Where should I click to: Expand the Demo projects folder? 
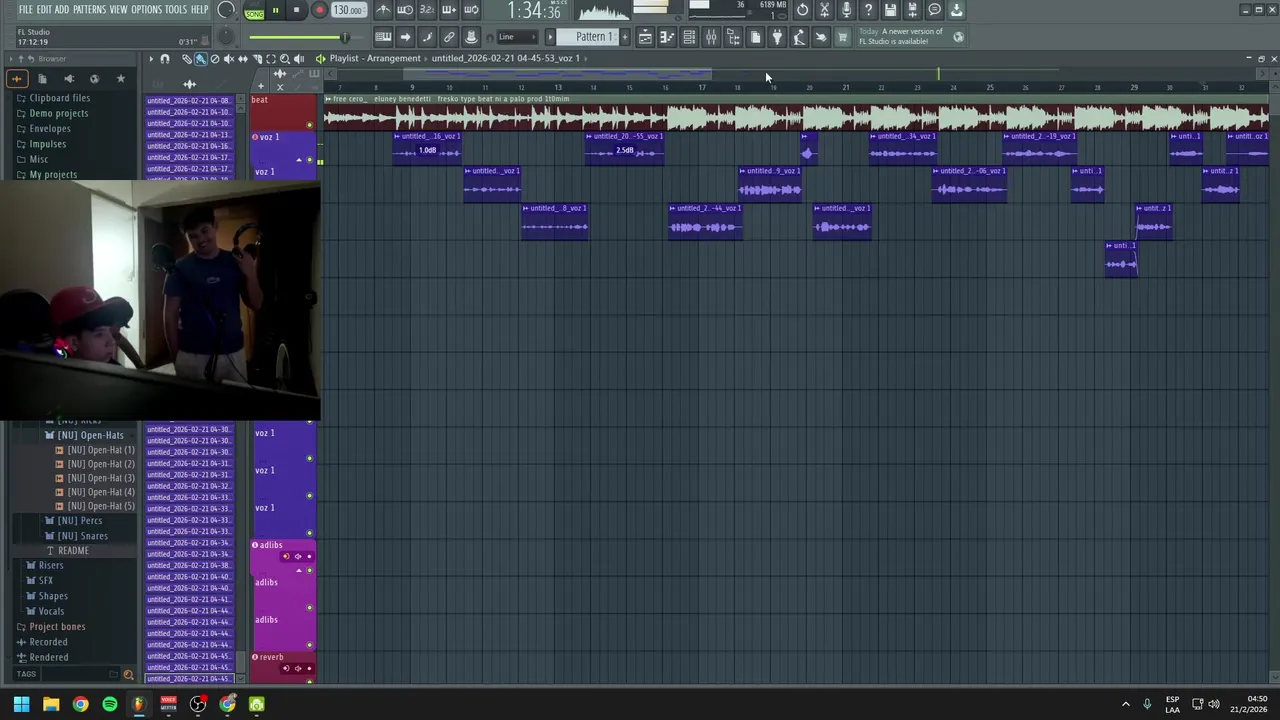coord(59,113)
